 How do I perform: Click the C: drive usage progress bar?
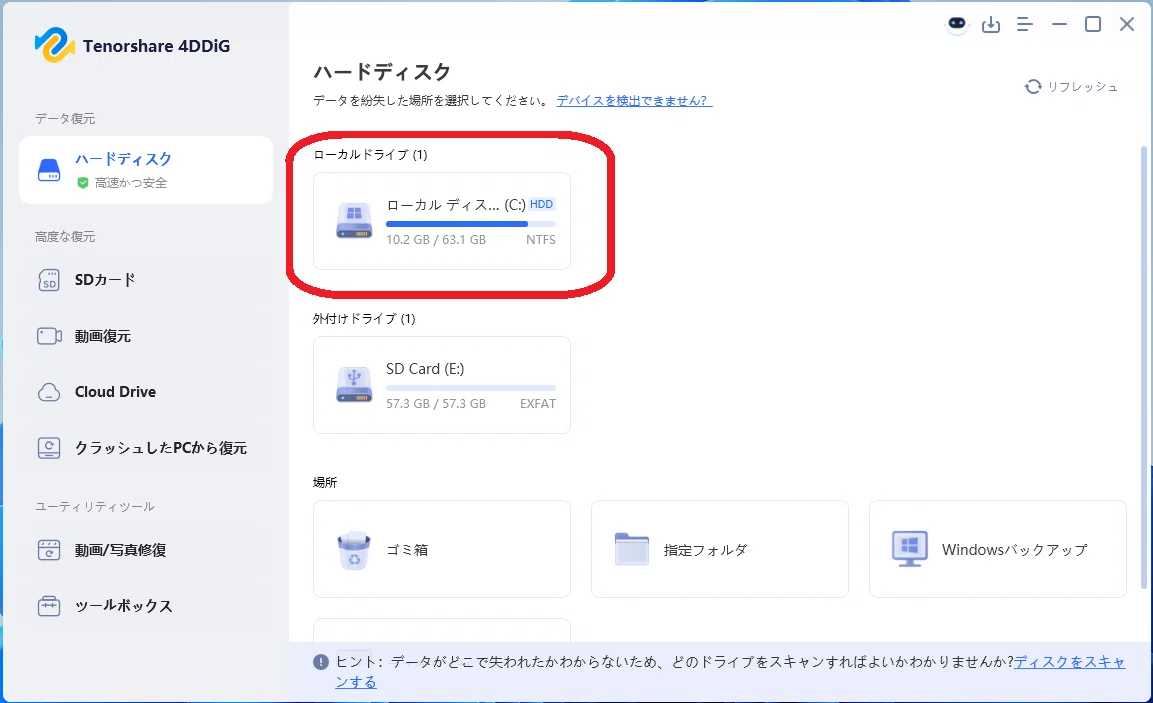click(471, 224)
